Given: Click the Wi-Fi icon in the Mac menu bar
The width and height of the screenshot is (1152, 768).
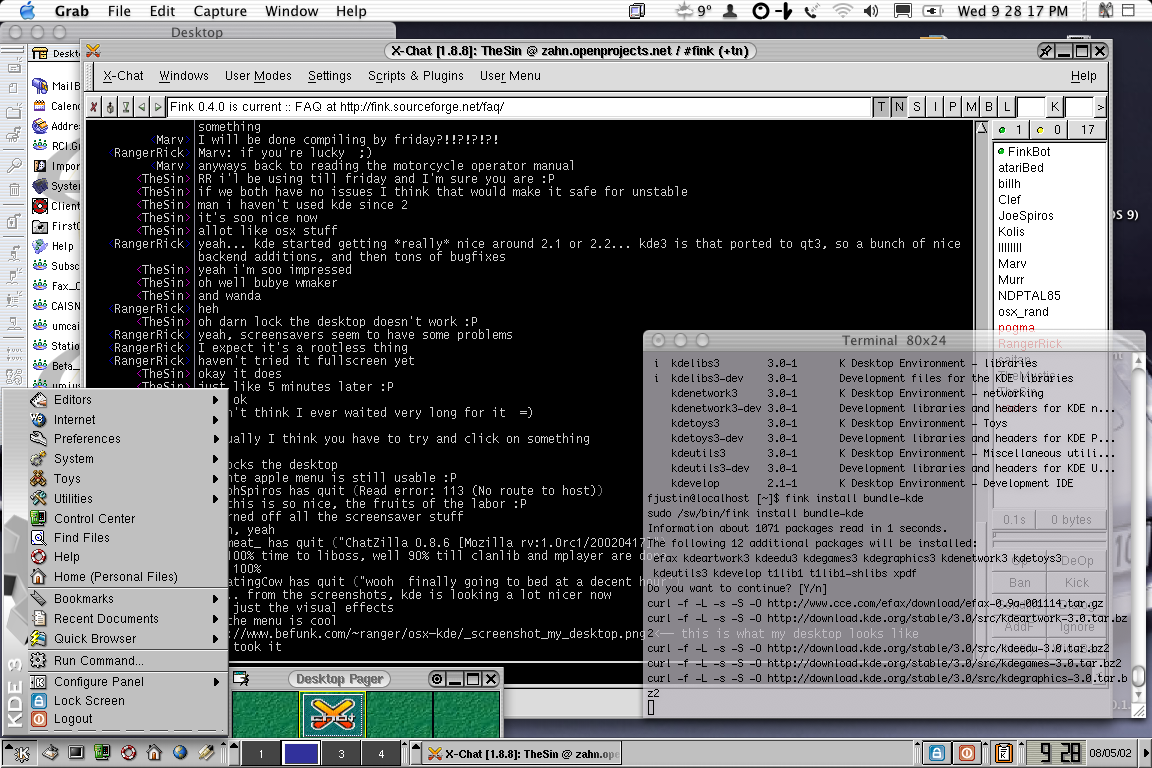Looking at the screenshot, I should [842, 11].
